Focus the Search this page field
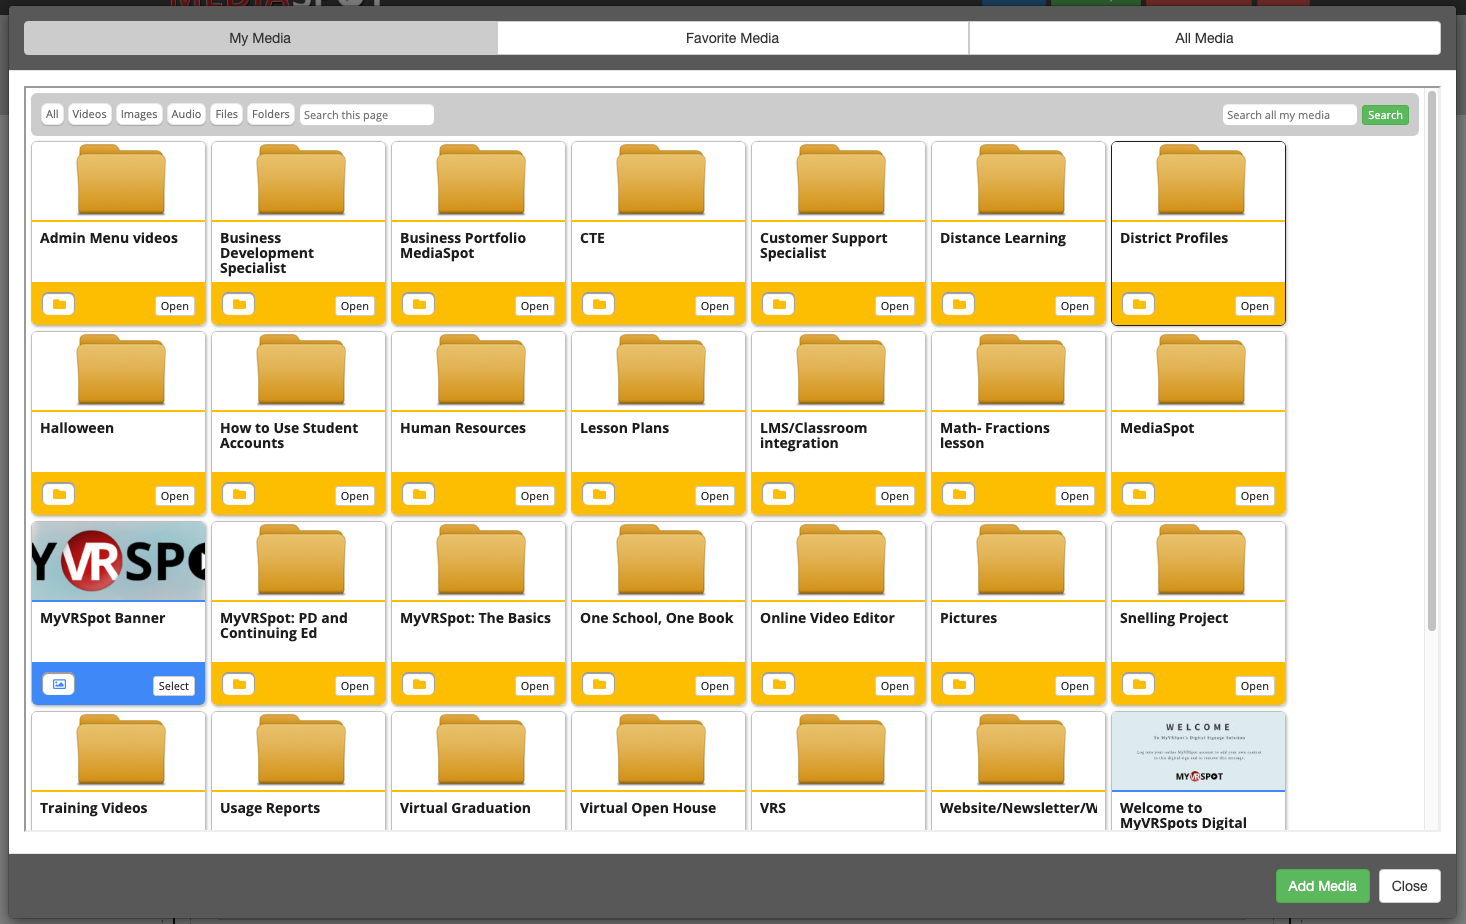The image size is (1466, 924). pos(367,115)
